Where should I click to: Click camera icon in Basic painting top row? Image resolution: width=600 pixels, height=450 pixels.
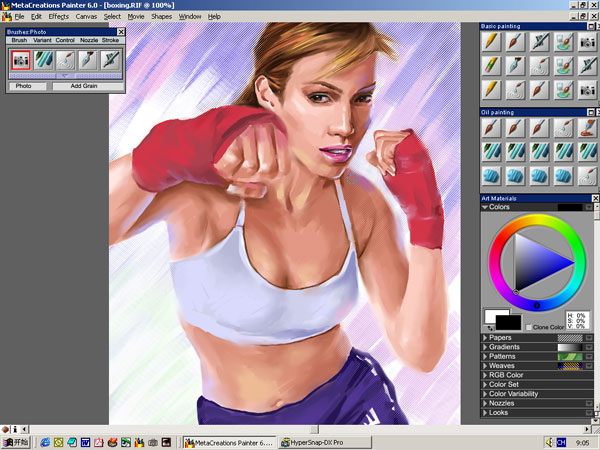coord(587,41)
